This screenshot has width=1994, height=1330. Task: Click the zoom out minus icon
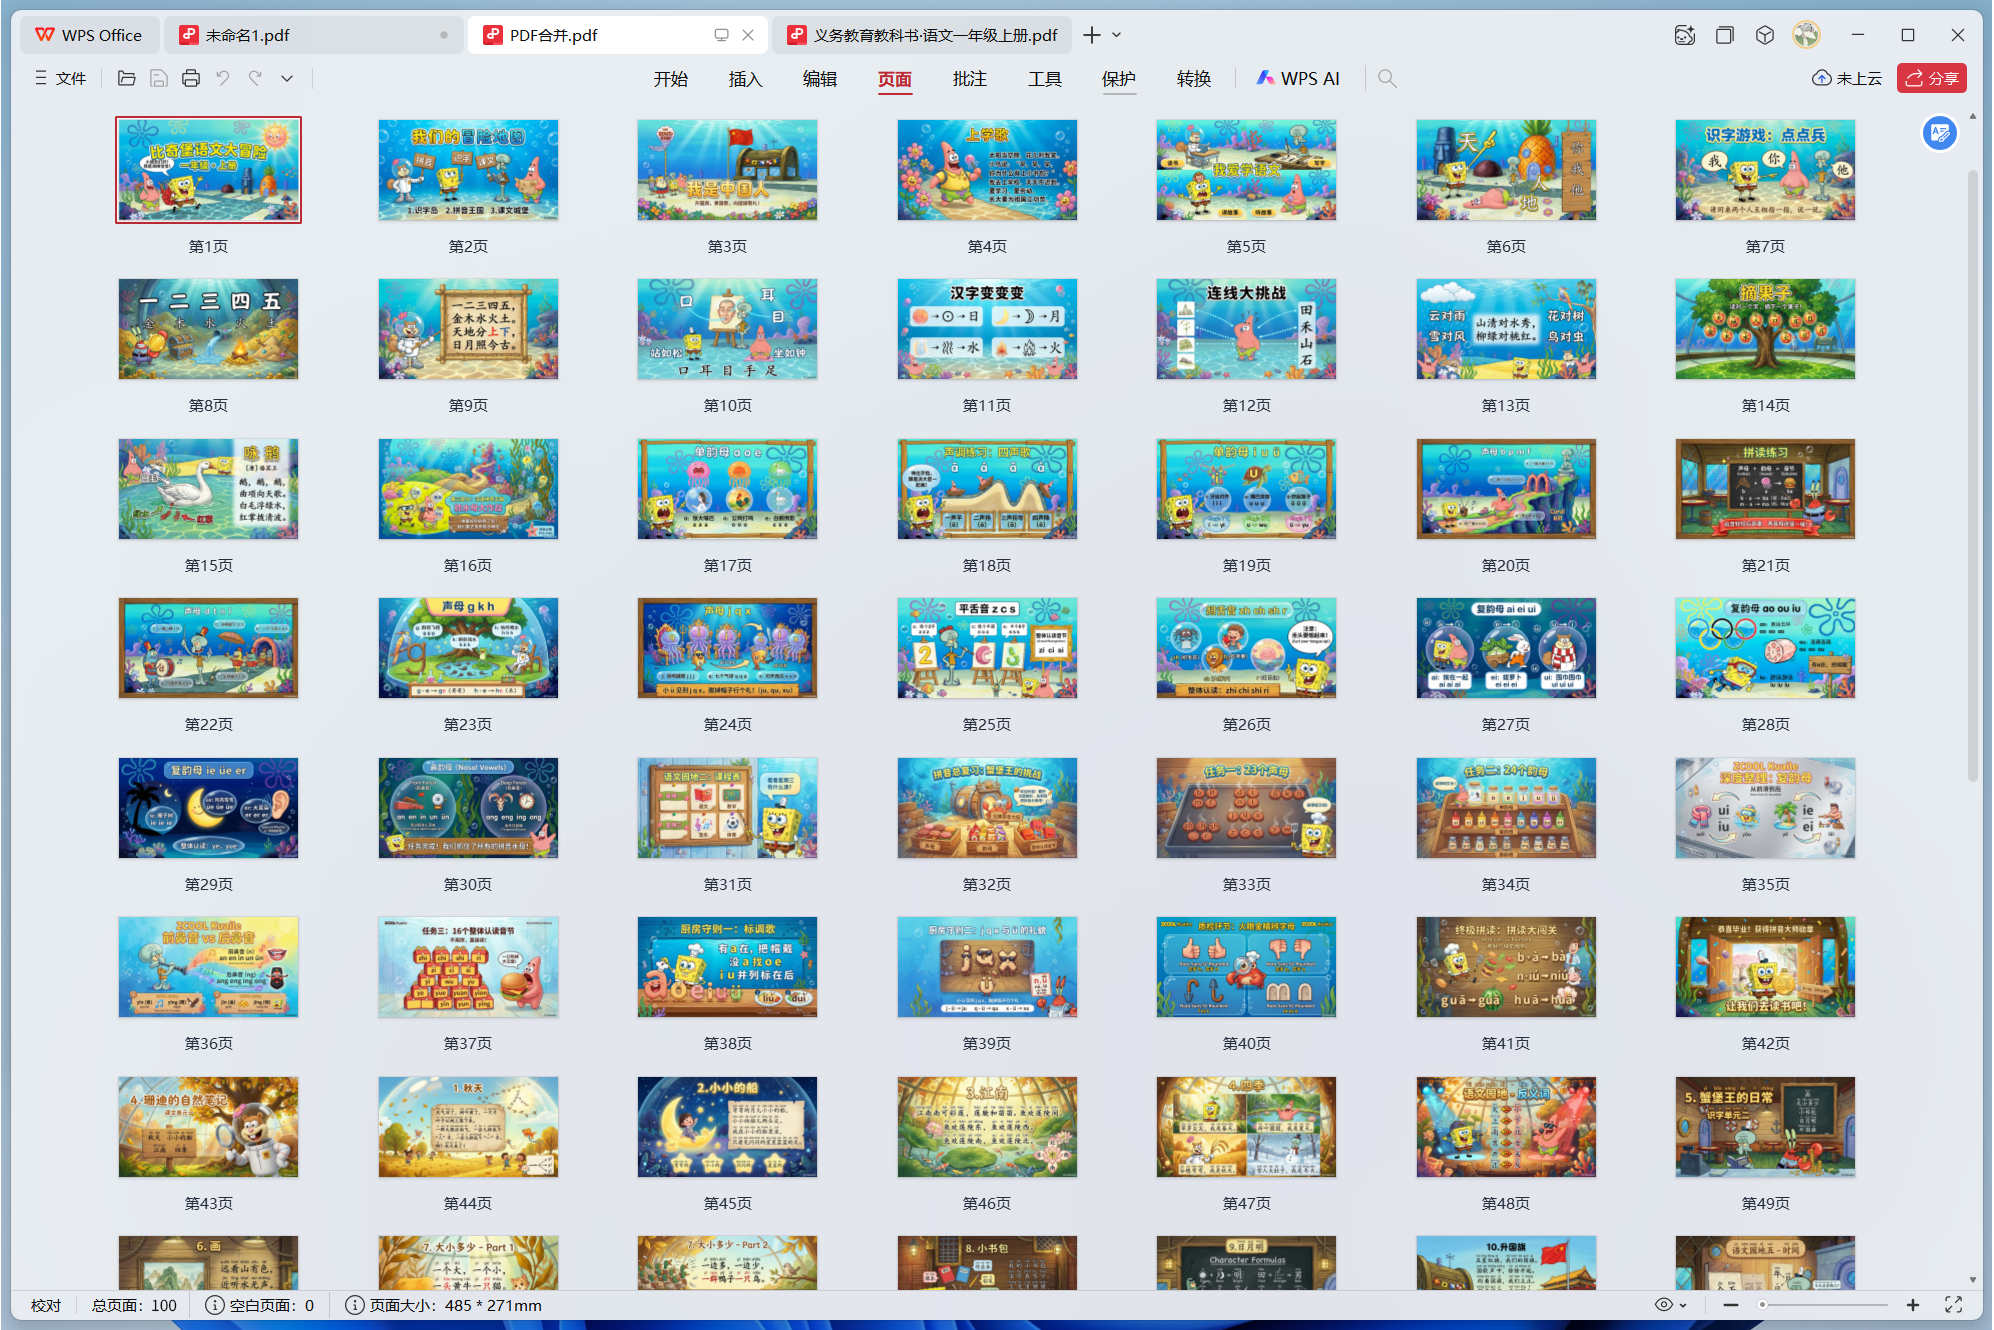[1731, 1305]
